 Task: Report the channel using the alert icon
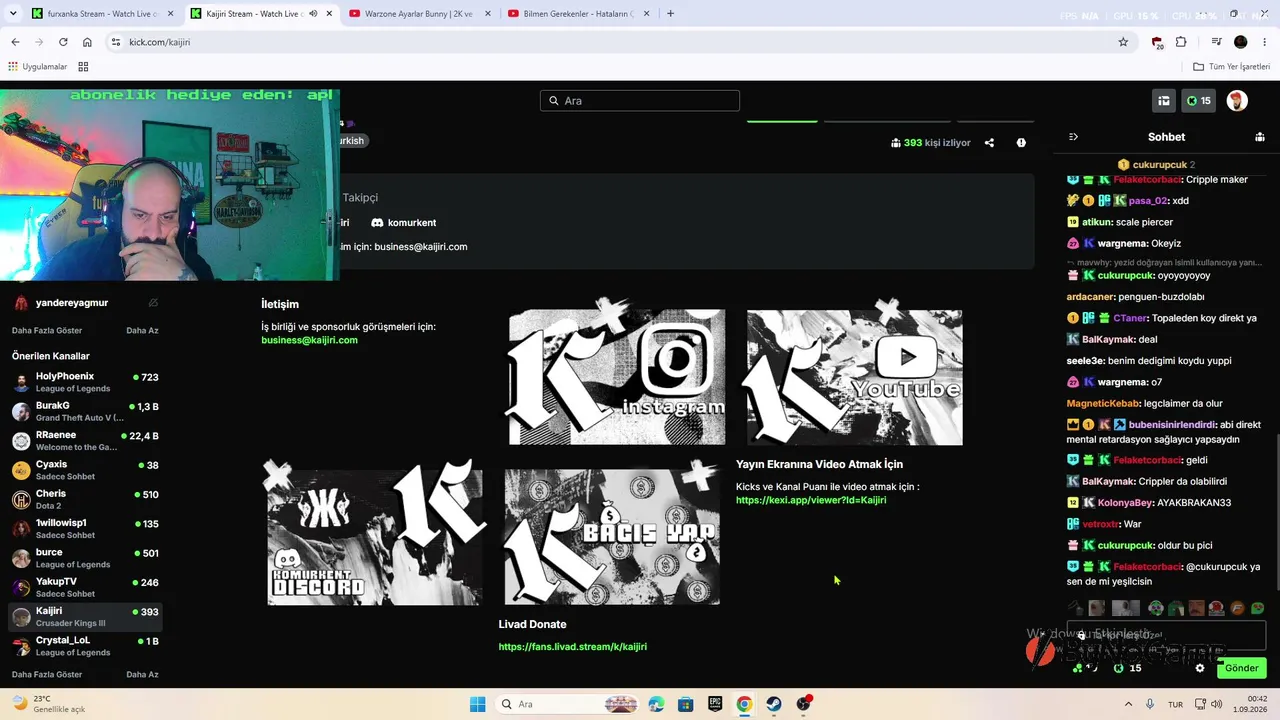pyautogui.click(x=1021, y=143)
